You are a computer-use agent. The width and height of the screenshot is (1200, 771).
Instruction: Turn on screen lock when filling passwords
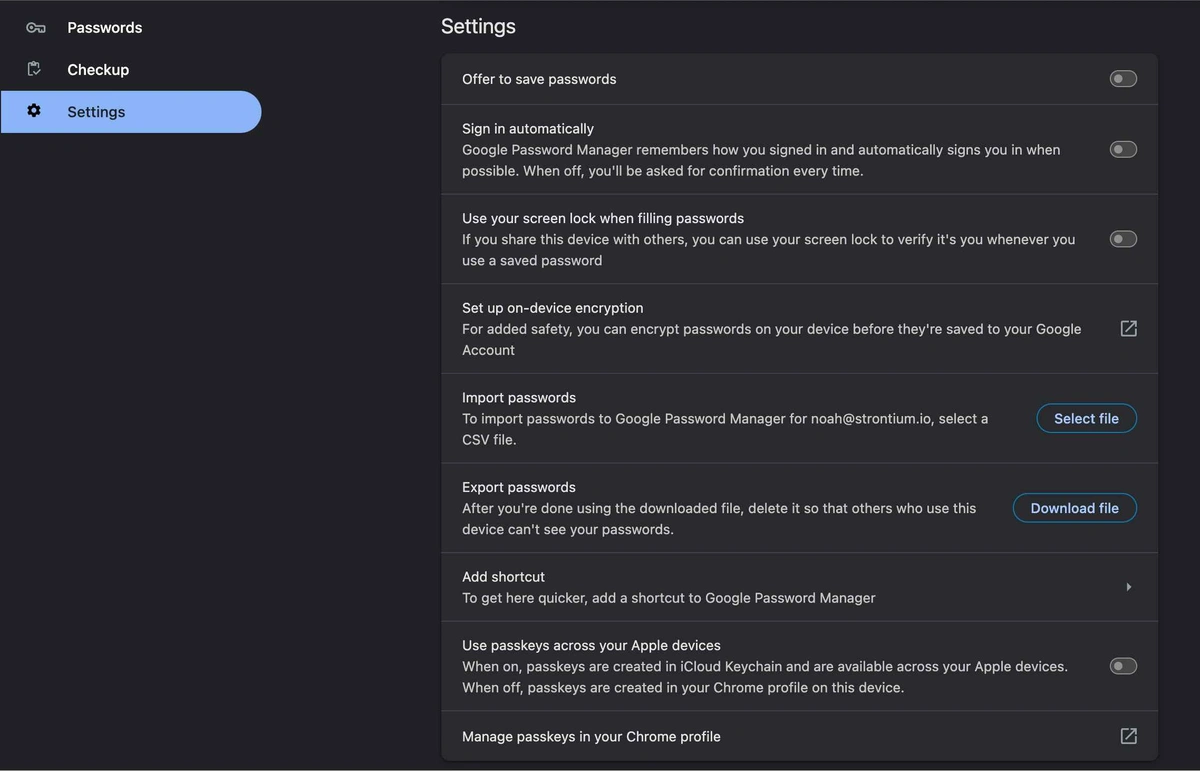(1123, 239)
